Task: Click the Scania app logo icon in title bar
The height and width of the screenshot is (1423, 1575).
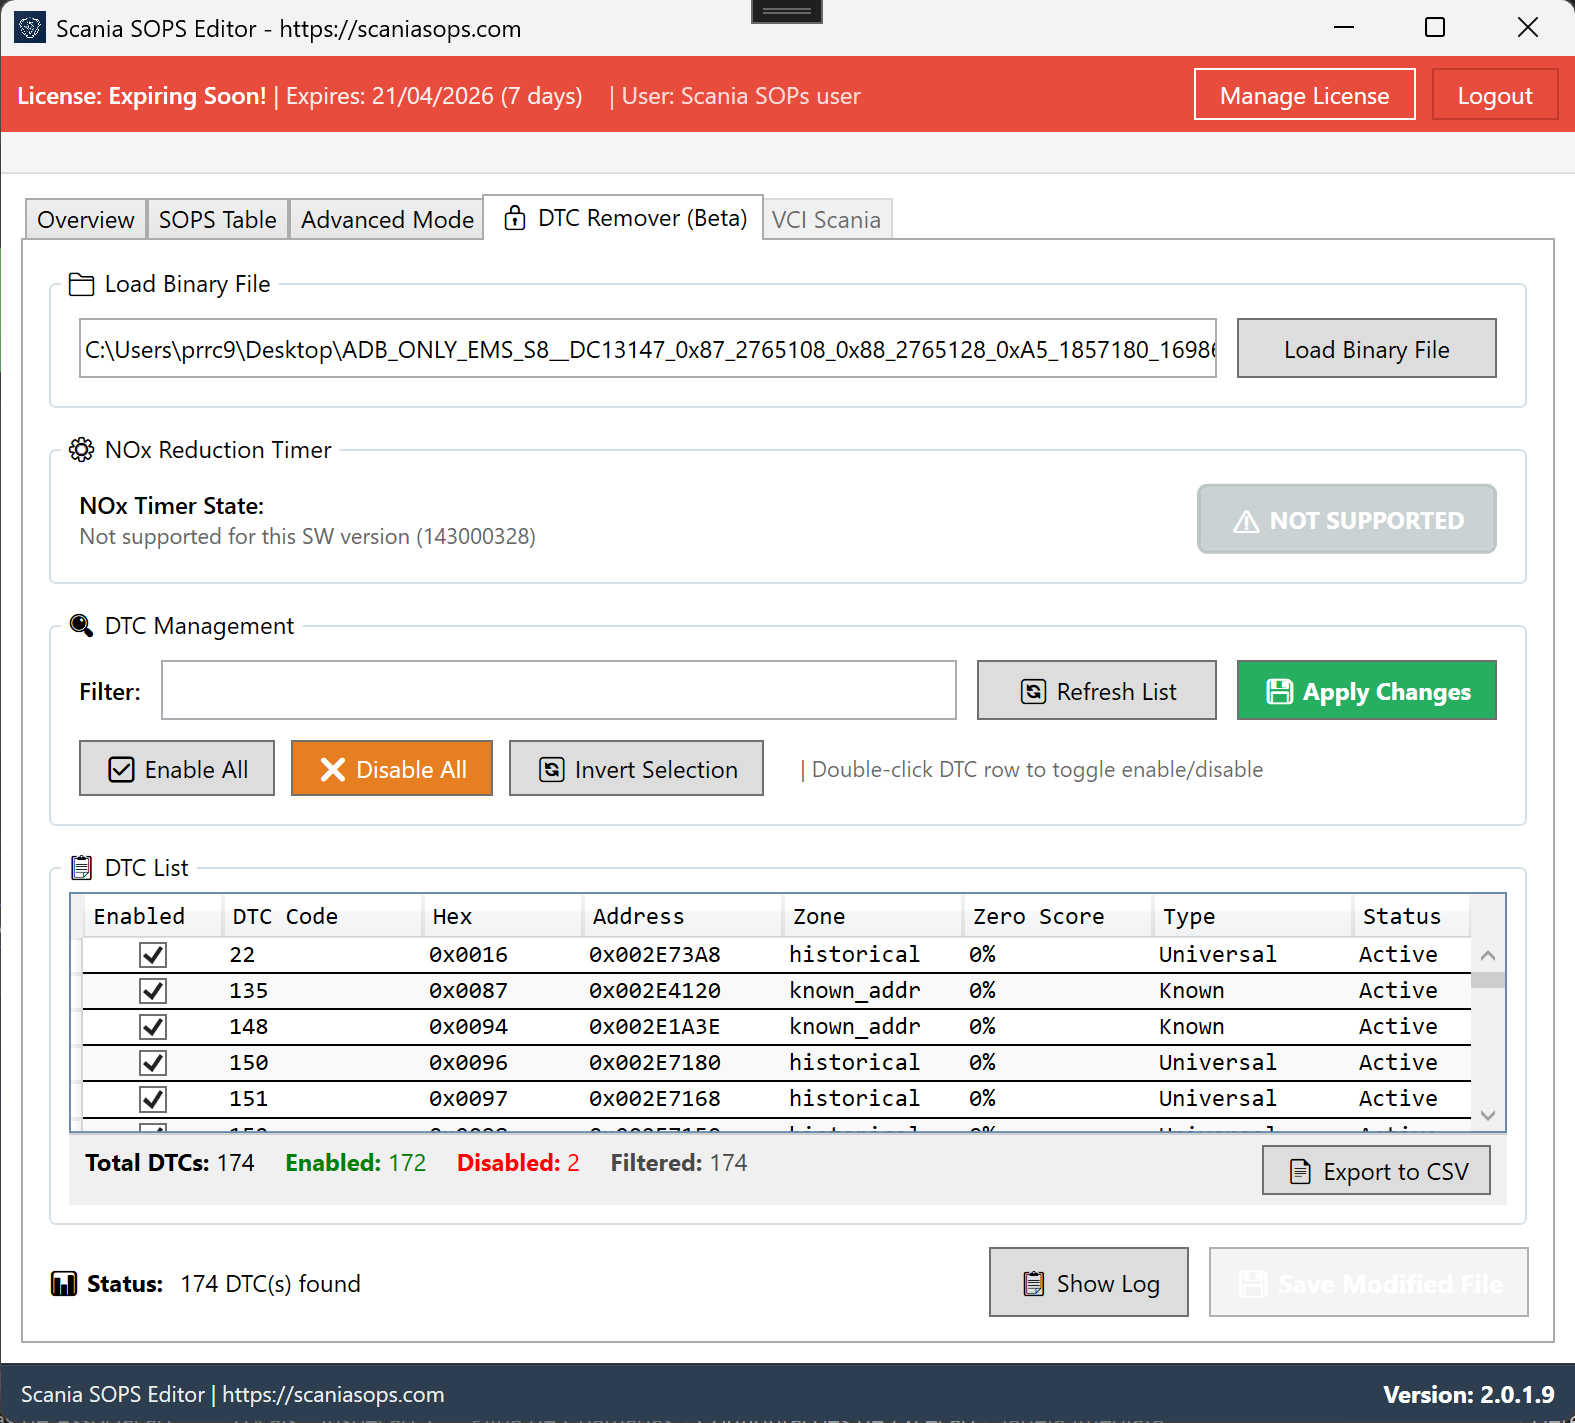Action: pos(30,28)
